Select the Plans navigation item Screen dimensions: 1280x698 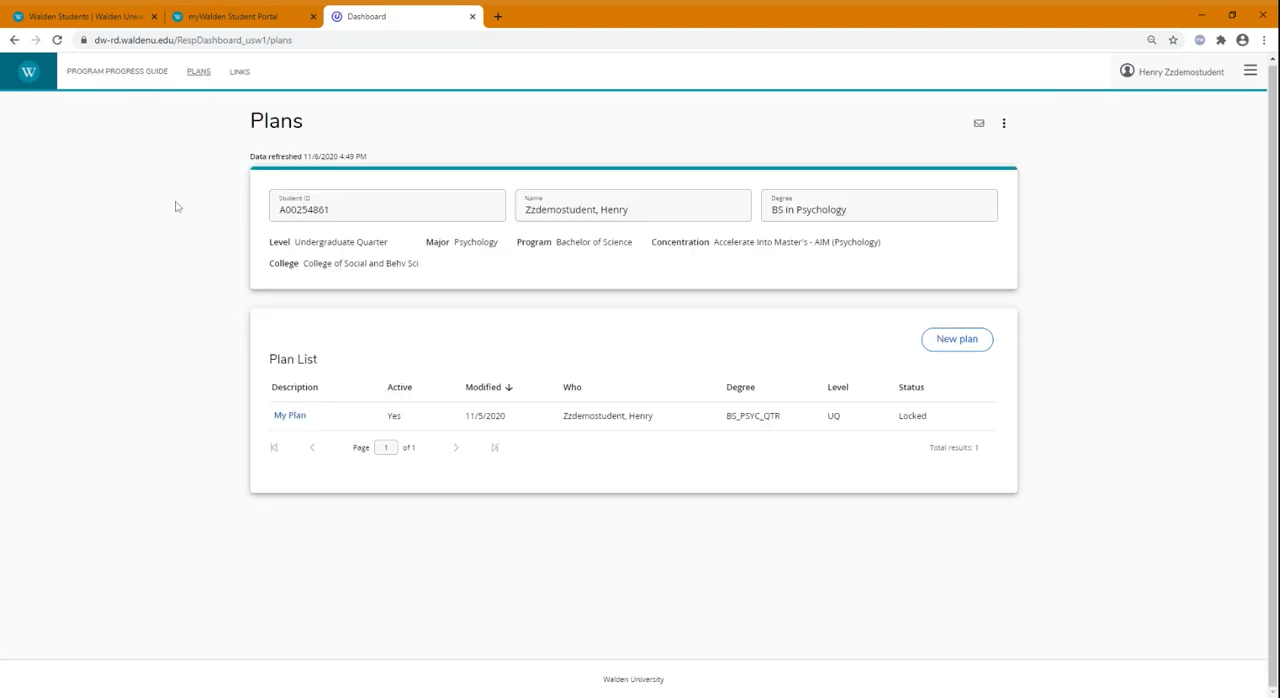coord(198,72)
